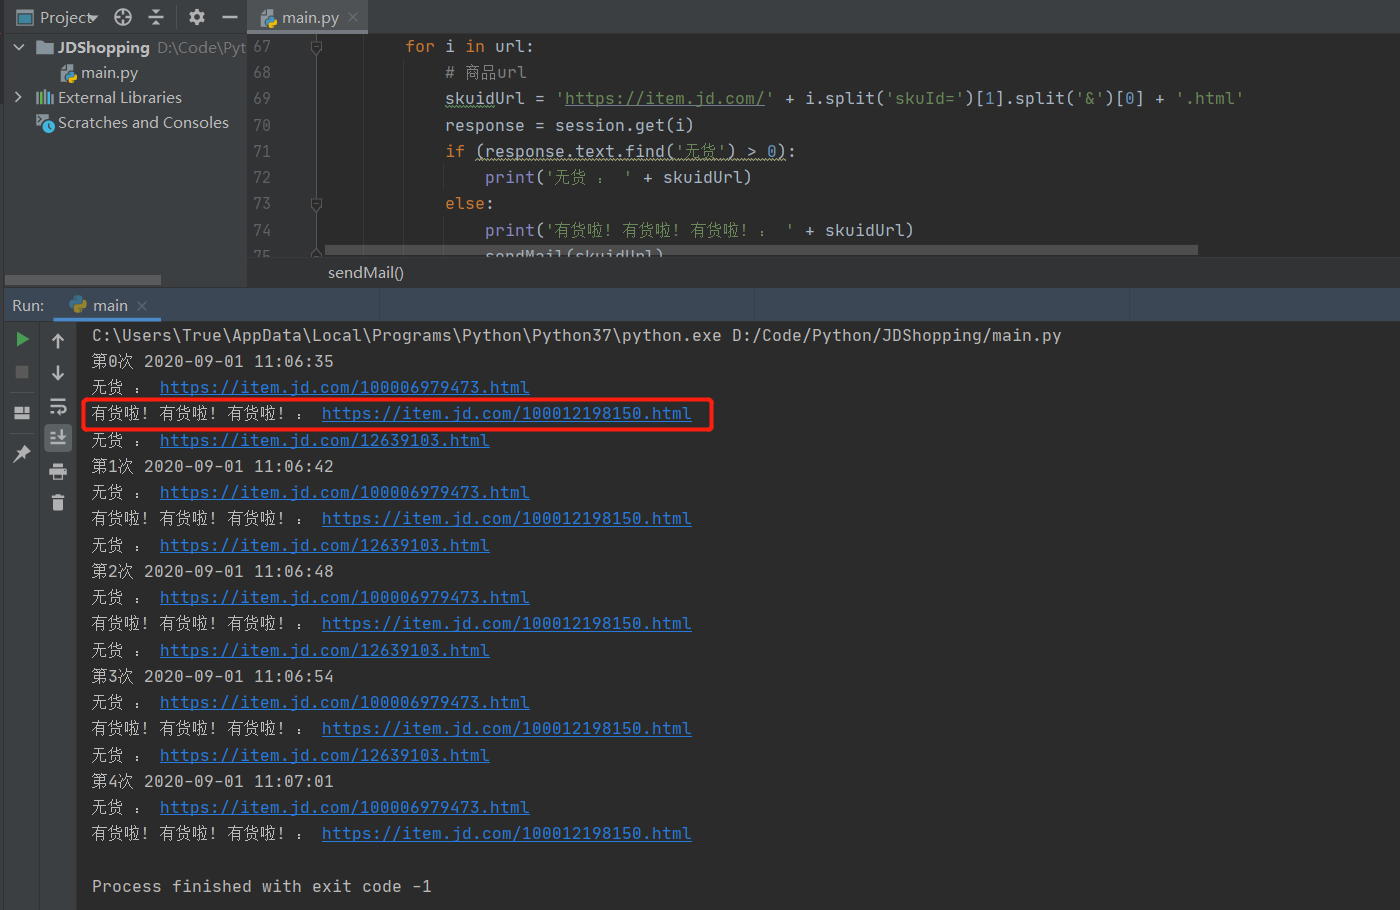Select main.py in the project tree

click(x=99, y=72)
